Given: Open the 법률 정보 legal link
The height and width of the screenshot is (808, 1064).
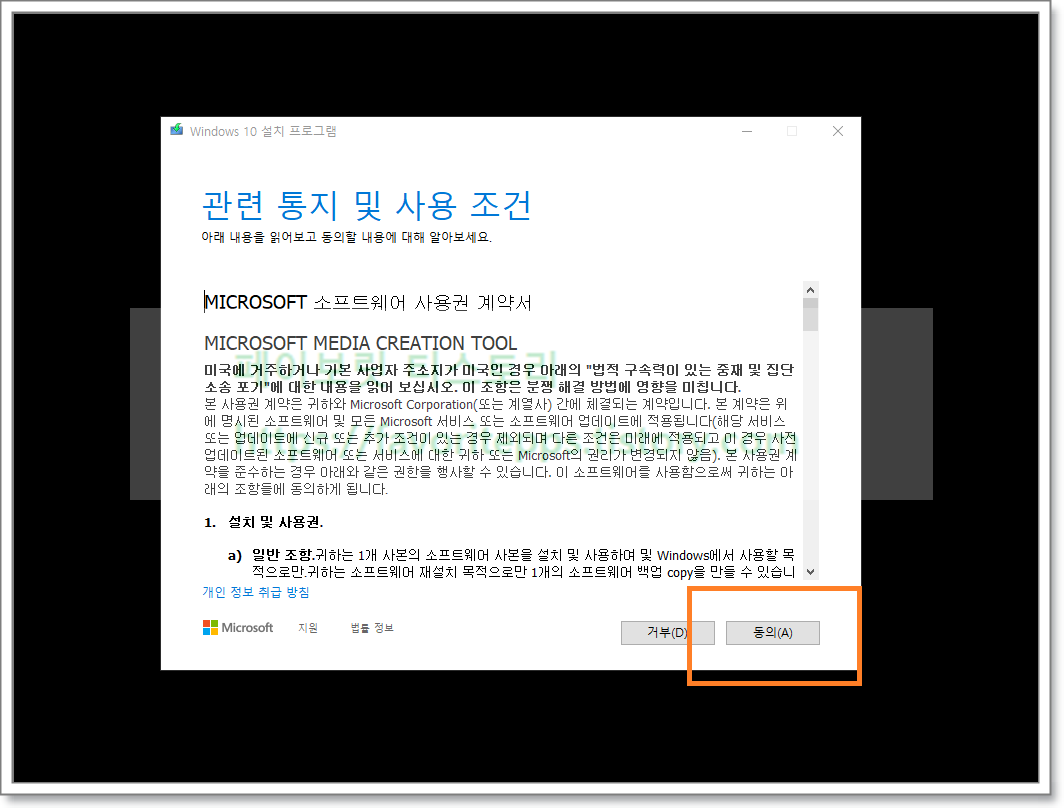Looking at the screenshot, I should pos(372,628).
